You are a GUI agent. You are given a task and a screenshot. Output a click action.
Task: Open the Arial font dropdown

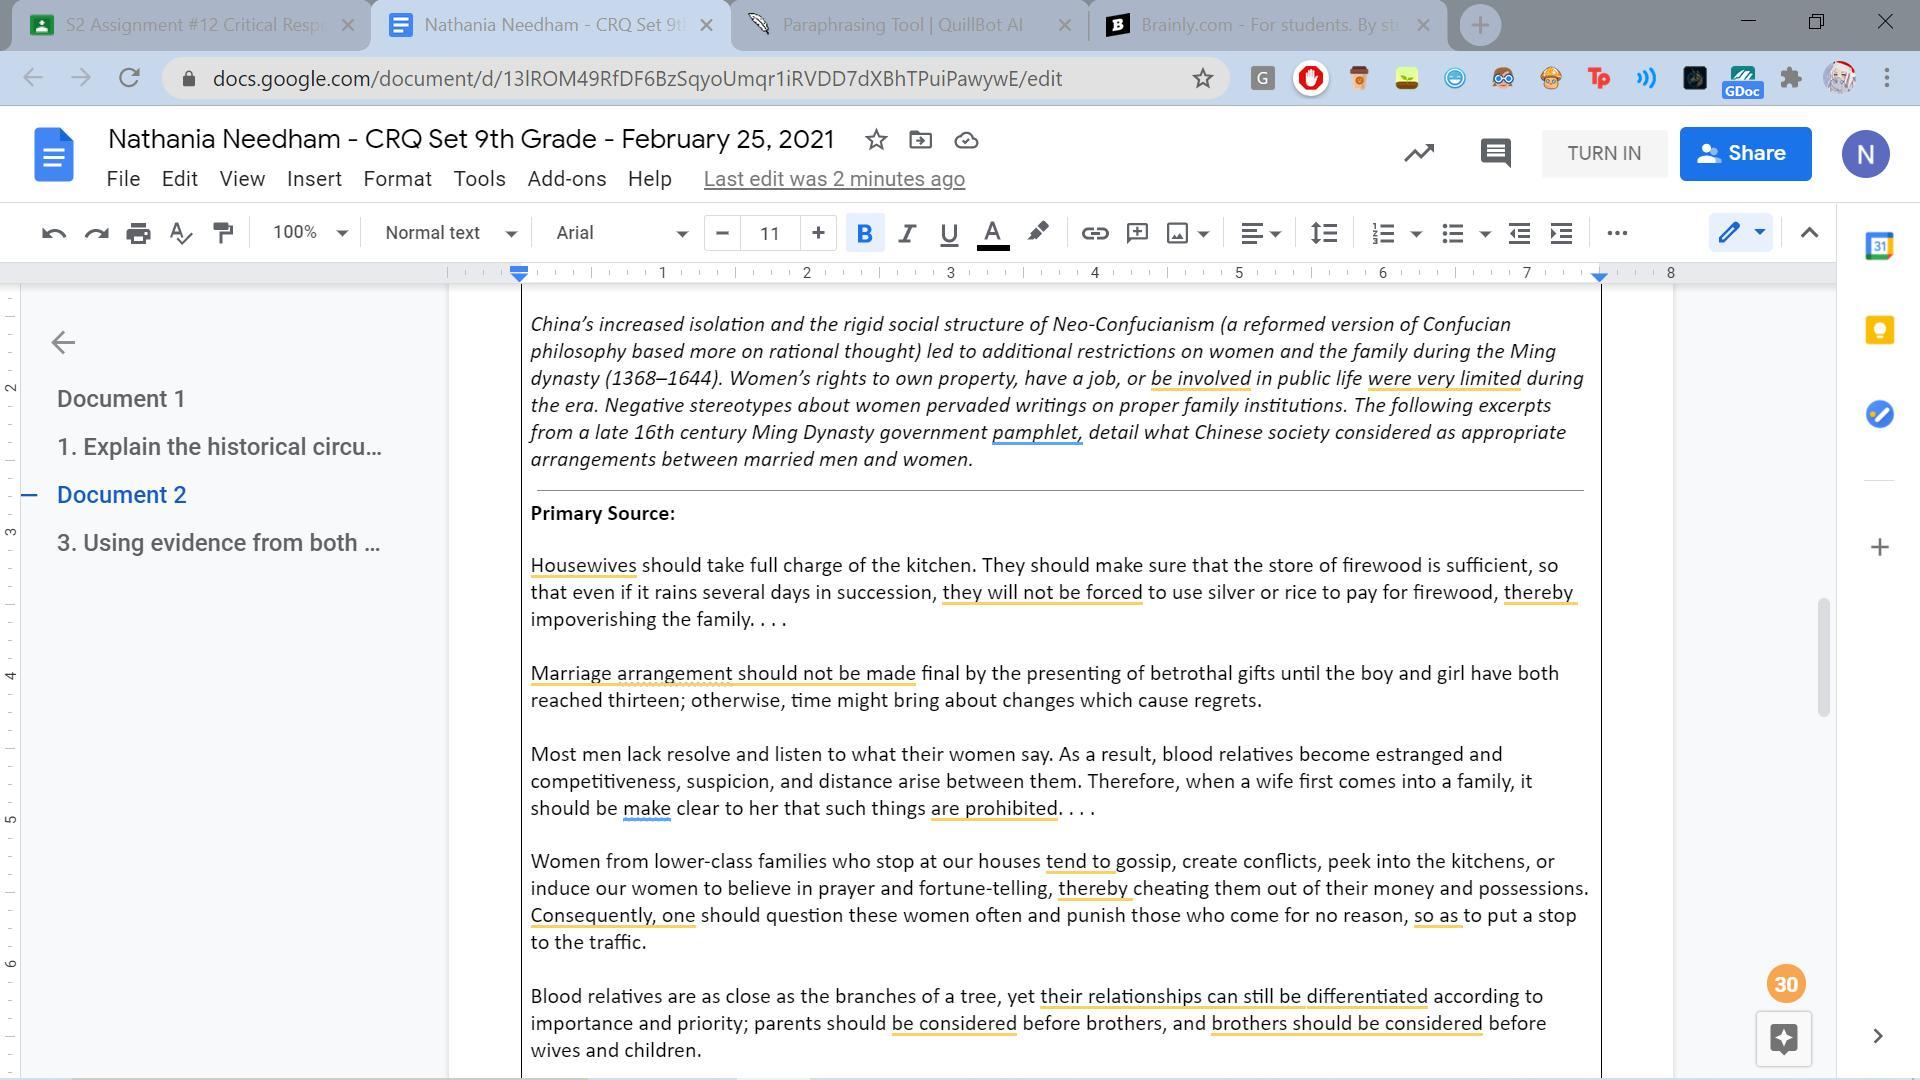coord(621,233)
